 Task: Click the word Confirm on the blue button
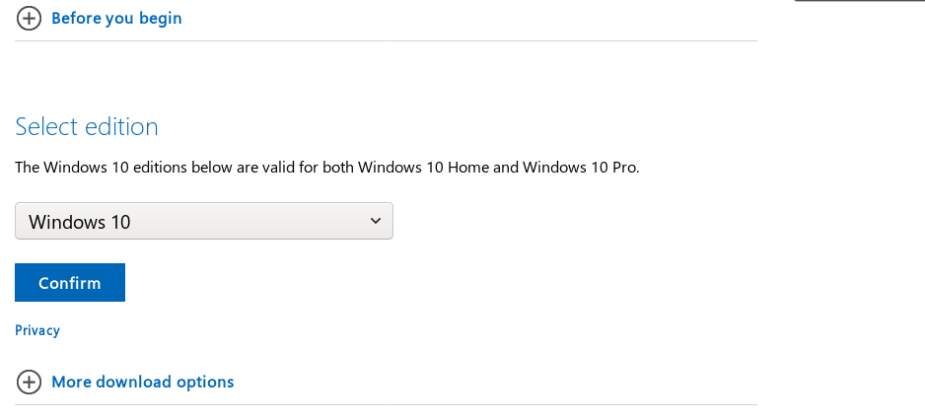(x=70, y=283)
